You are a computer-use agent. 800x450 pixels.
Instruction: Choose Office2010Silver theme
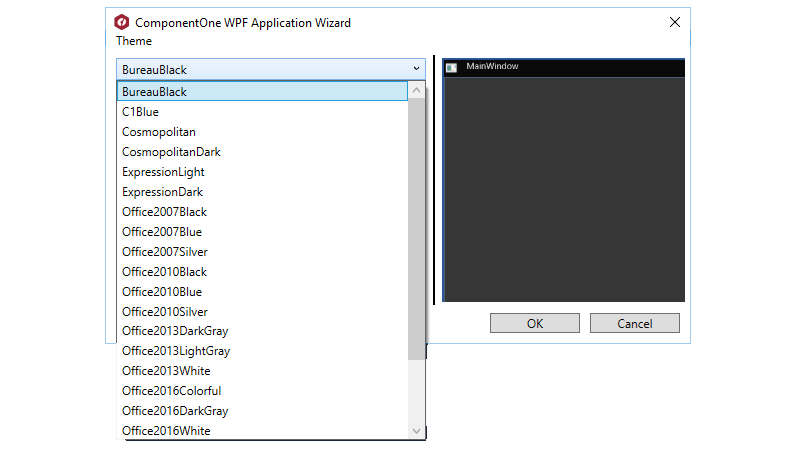262,311
